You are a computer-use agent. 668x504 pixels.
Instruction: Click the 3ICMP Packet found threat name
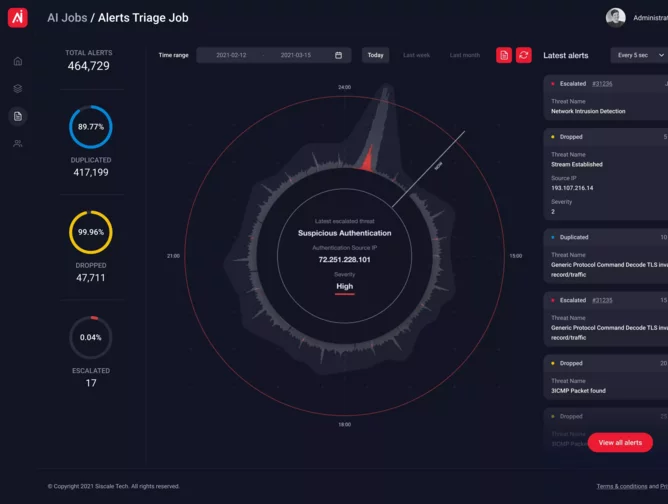(578, 391)
